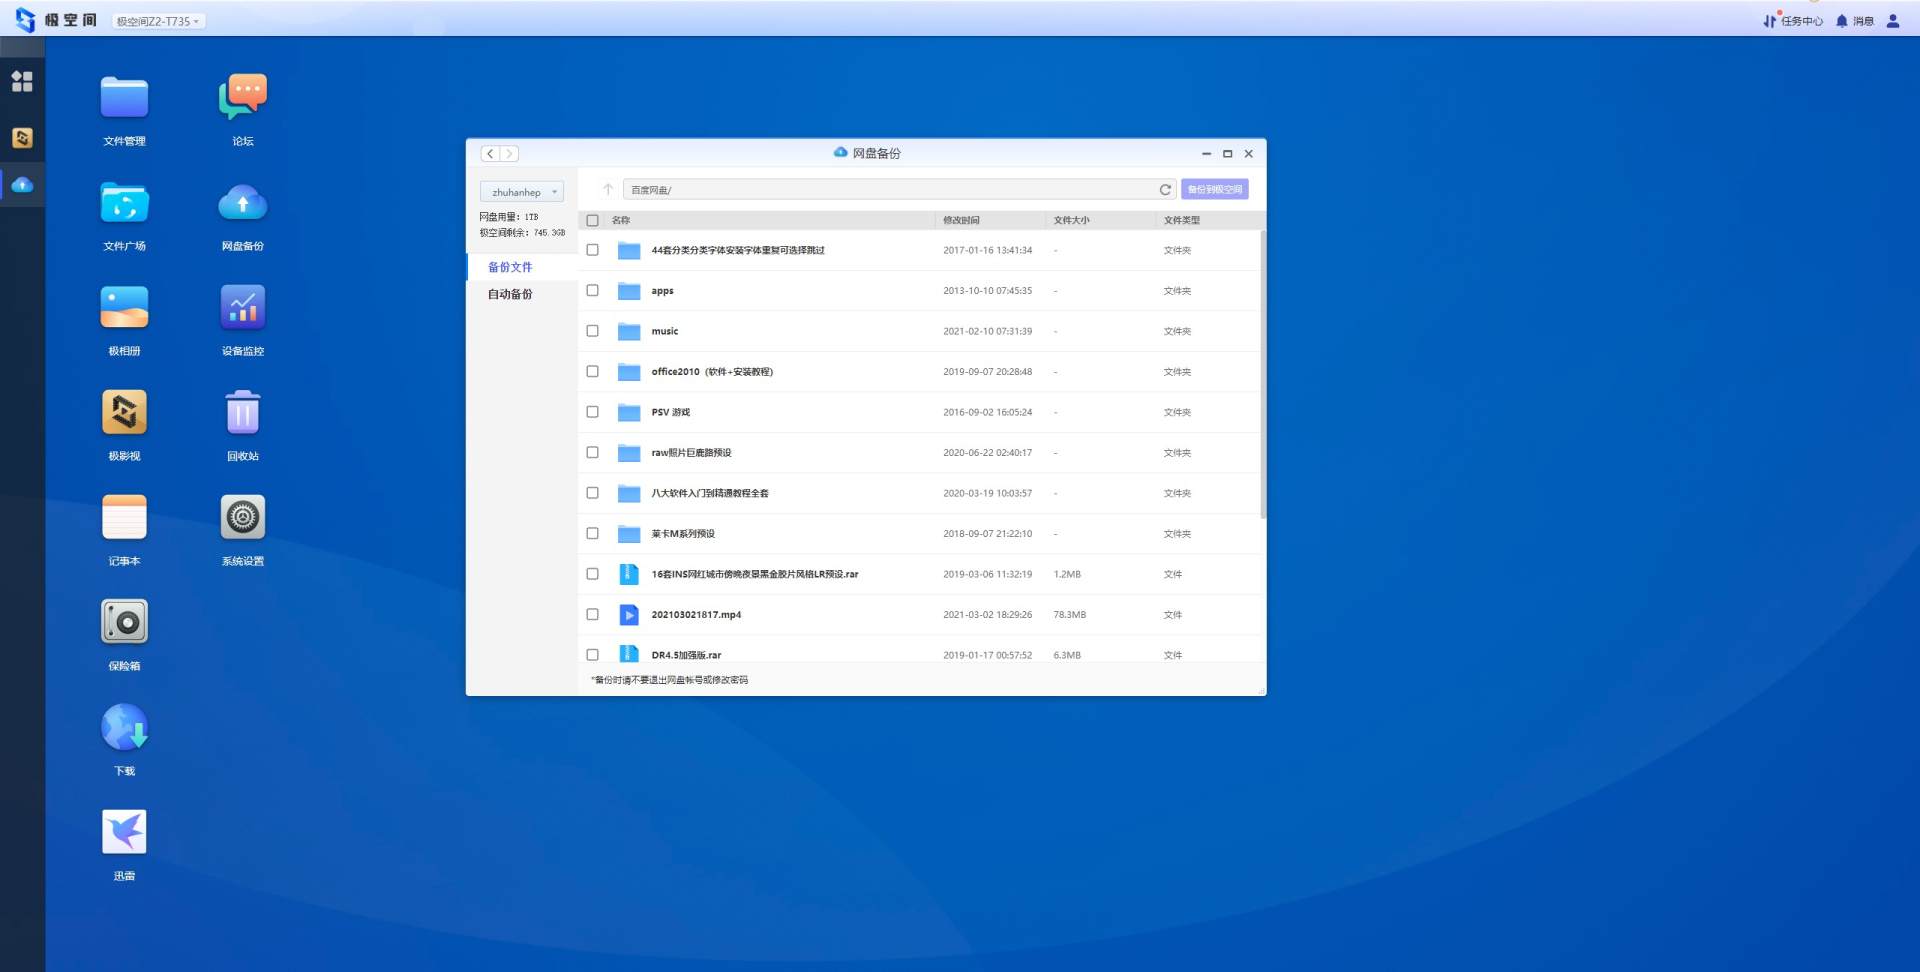Open the 任务中心 task center icon
The height and width of the screenshot is (972, 1920).
point(1793,21)
